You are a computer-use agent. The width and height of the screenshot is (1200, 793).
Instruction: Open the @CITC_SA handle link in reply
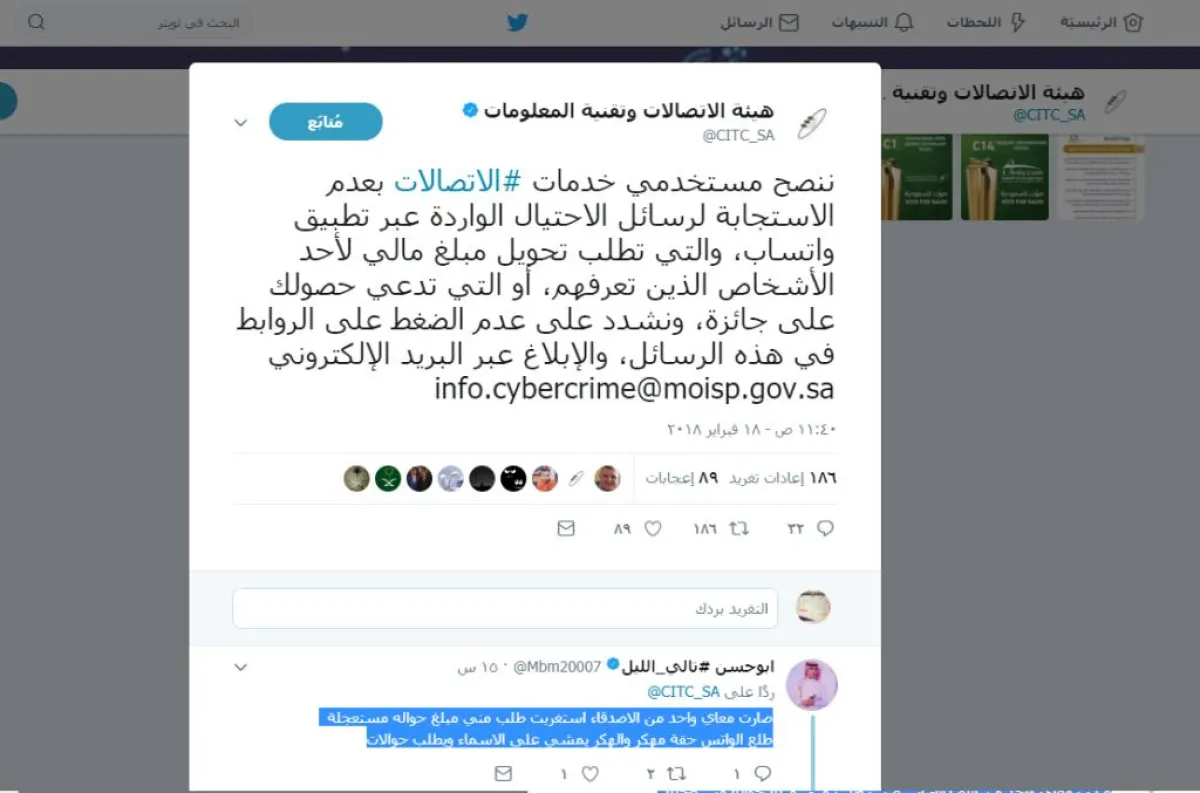684,692
